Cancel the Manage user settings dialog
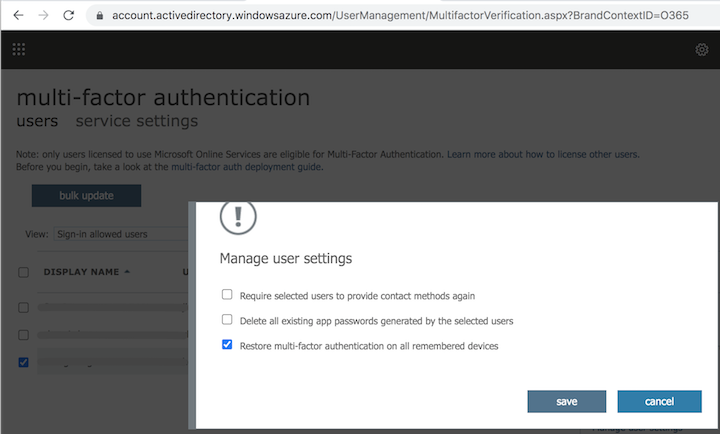 pos(659,401)
